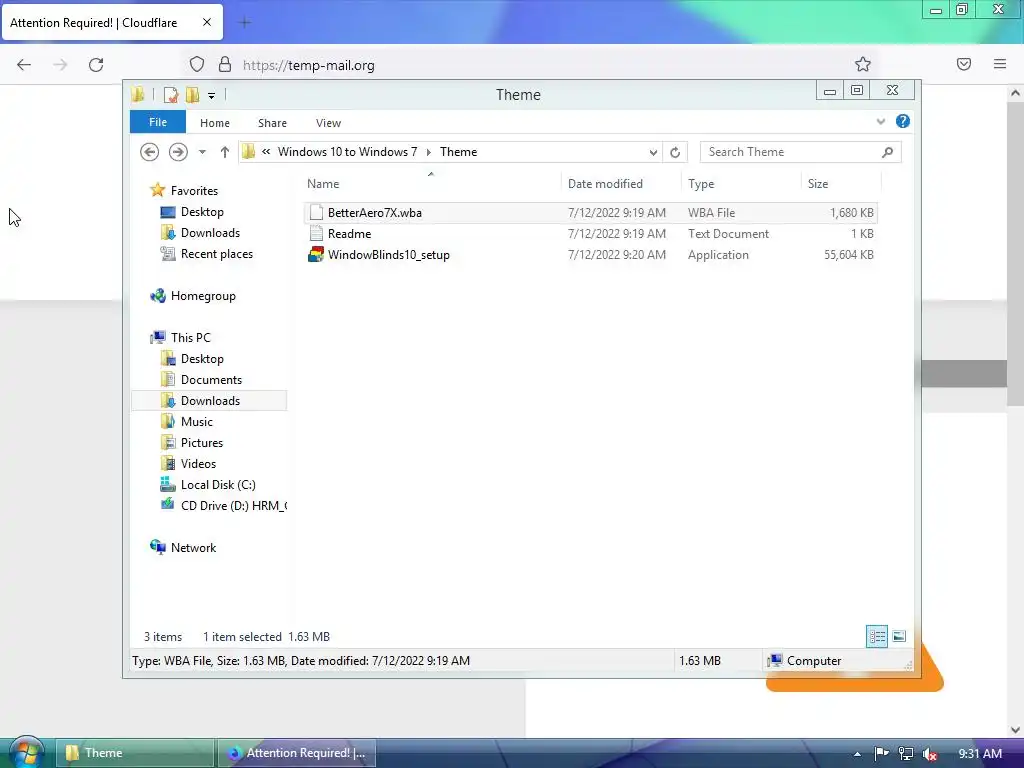Screen dimensions: 1024x768
Task: Sort files by Type column
Action: (x=701, y=184)
